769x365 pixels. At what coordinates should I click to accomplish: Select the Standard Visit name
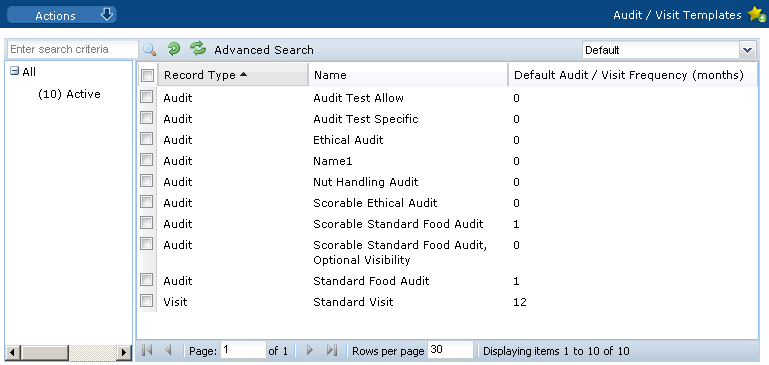click(353, 302)
